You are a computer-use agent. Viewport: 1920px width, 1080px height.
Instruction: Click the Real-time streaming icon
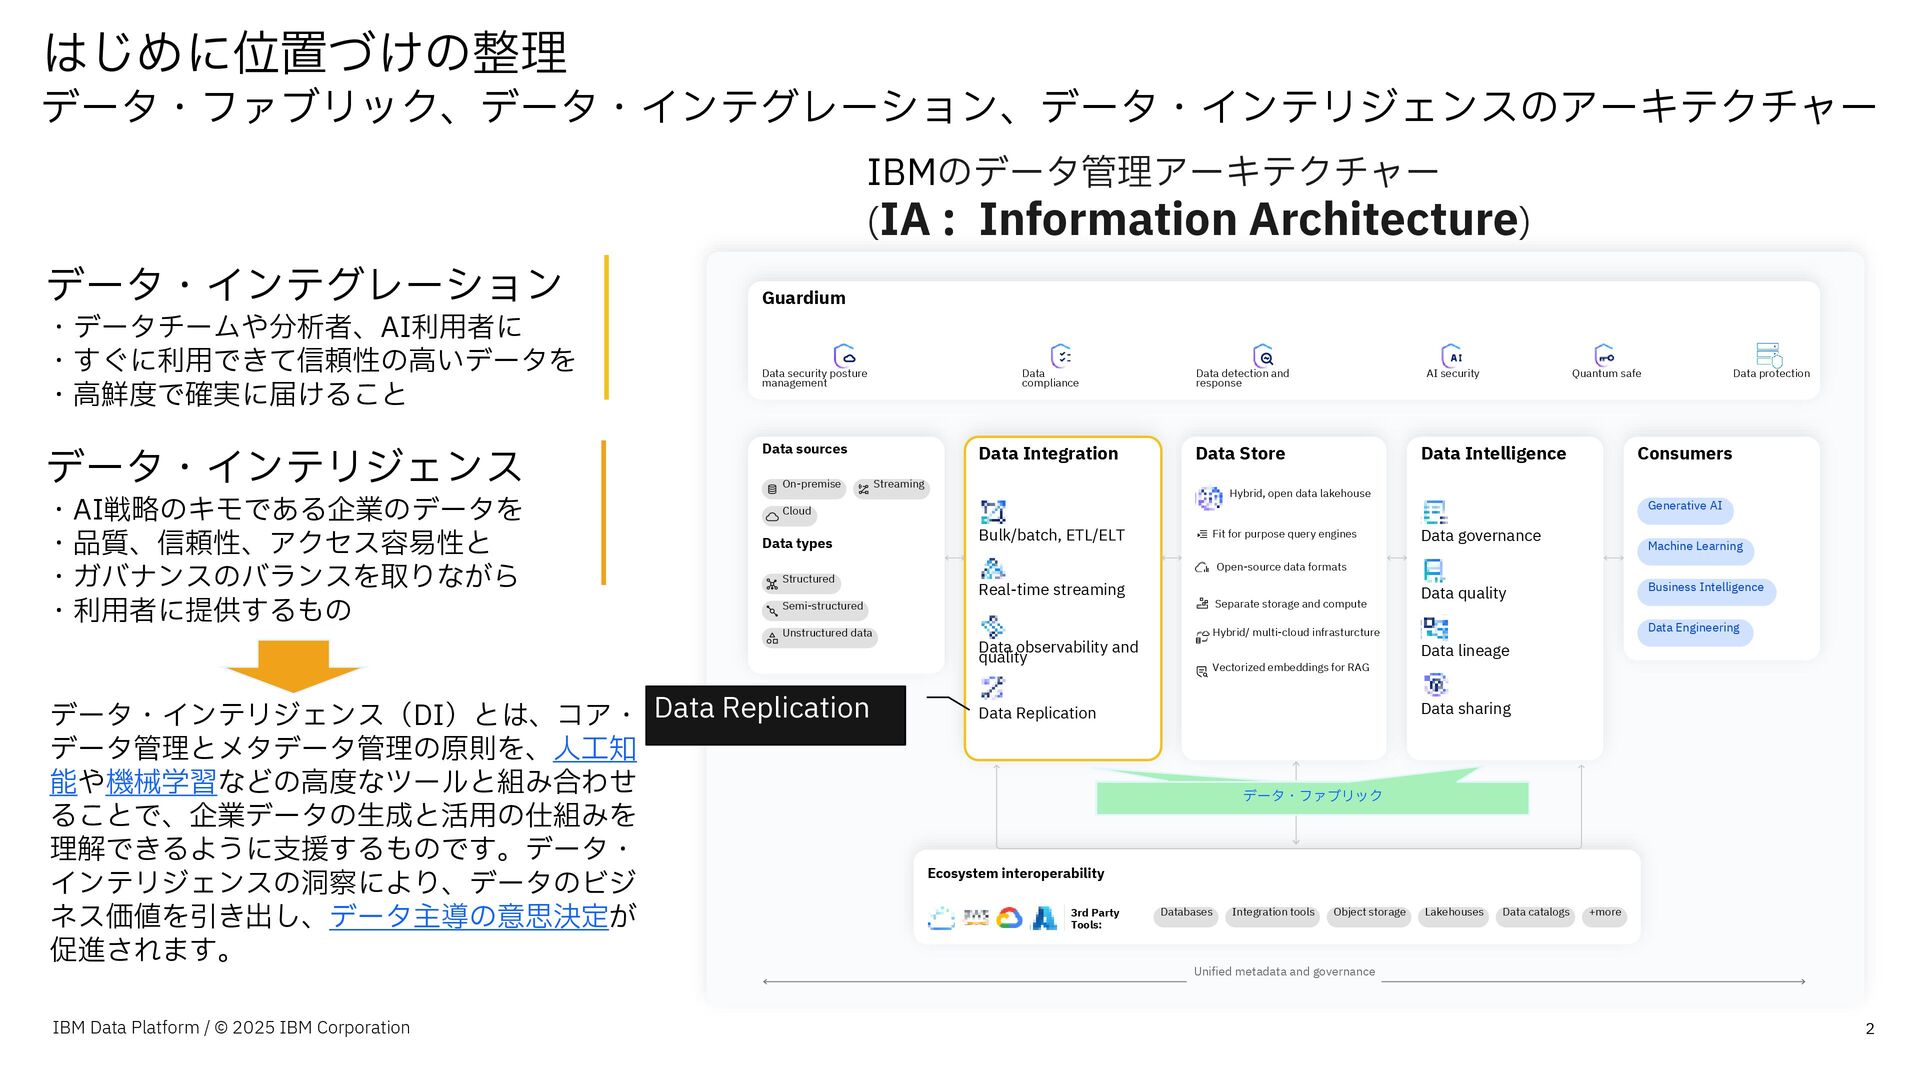[x=992, y=568]
